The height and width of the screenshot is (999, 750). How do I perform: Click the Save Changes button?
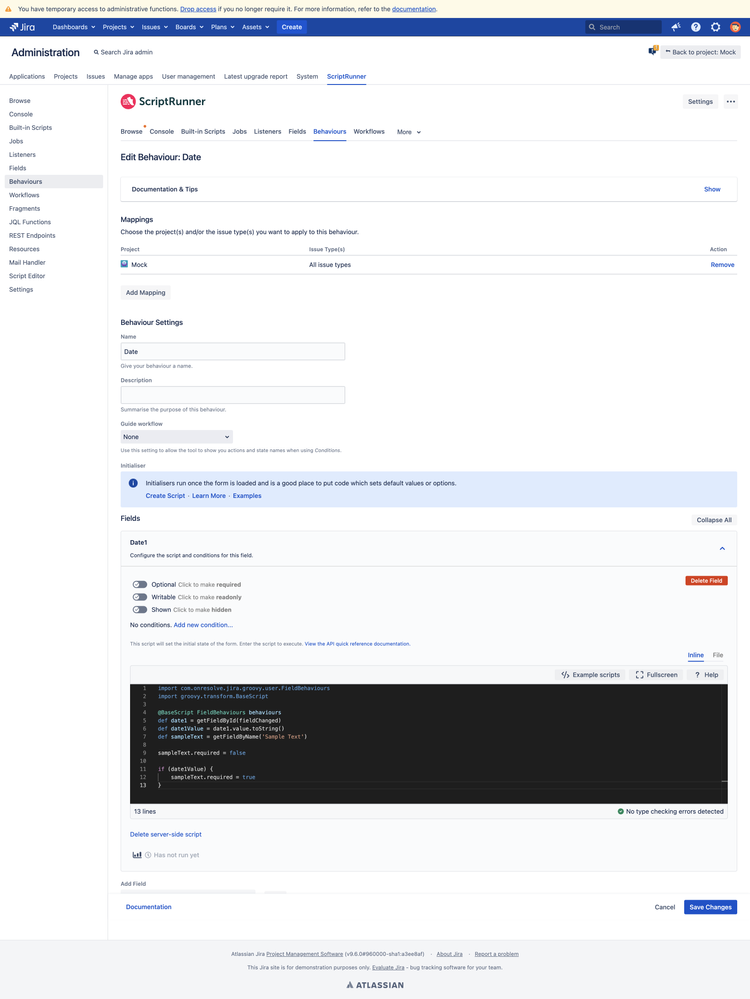coord(709,907)
